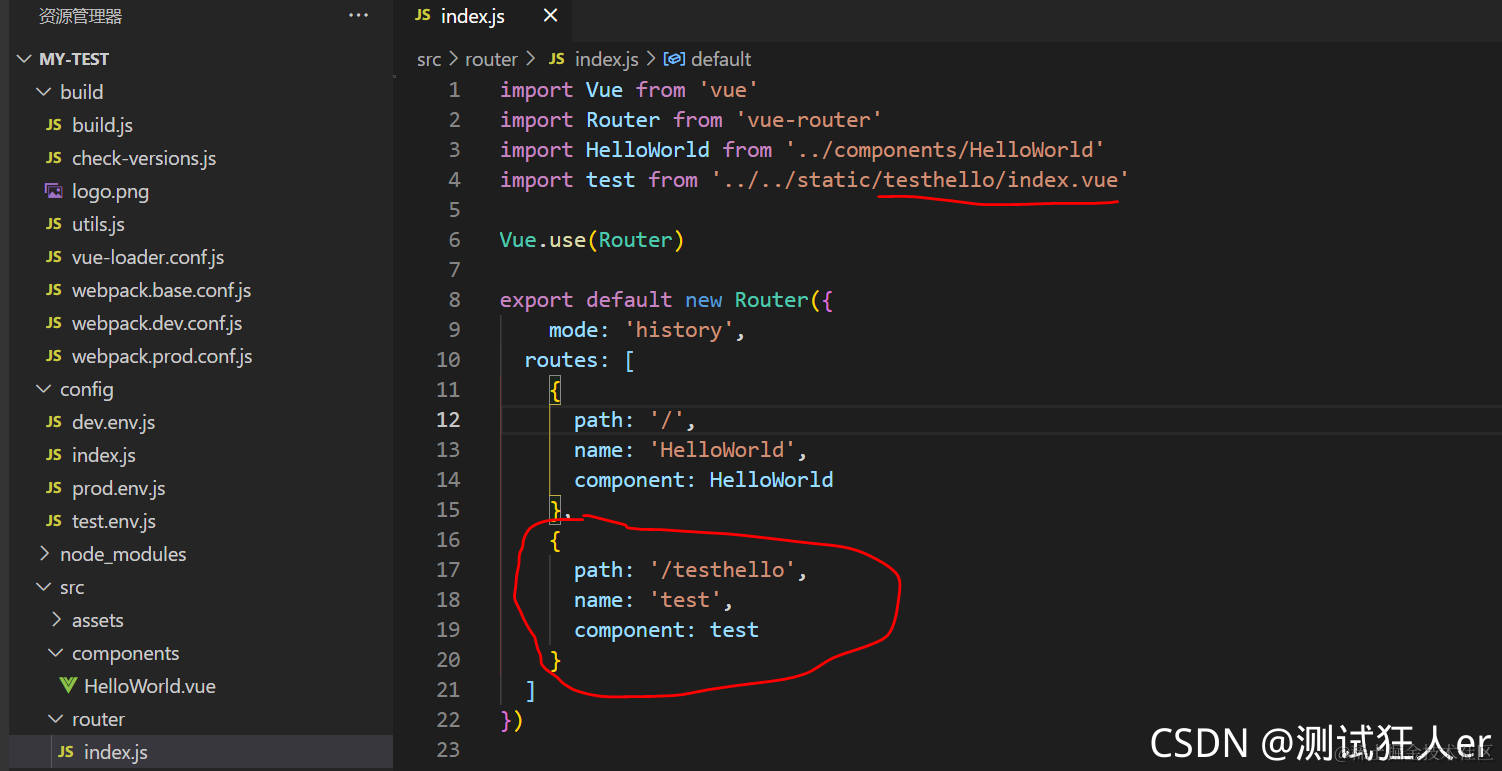This screenshot has height=771, width=1502.
Task: Expand the assets folder
Action: [56, 620]
